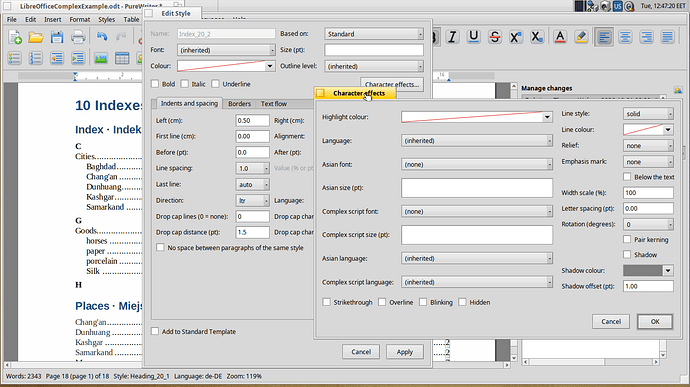Tick the Bold checkbox in Edit Style

(155, 84)
